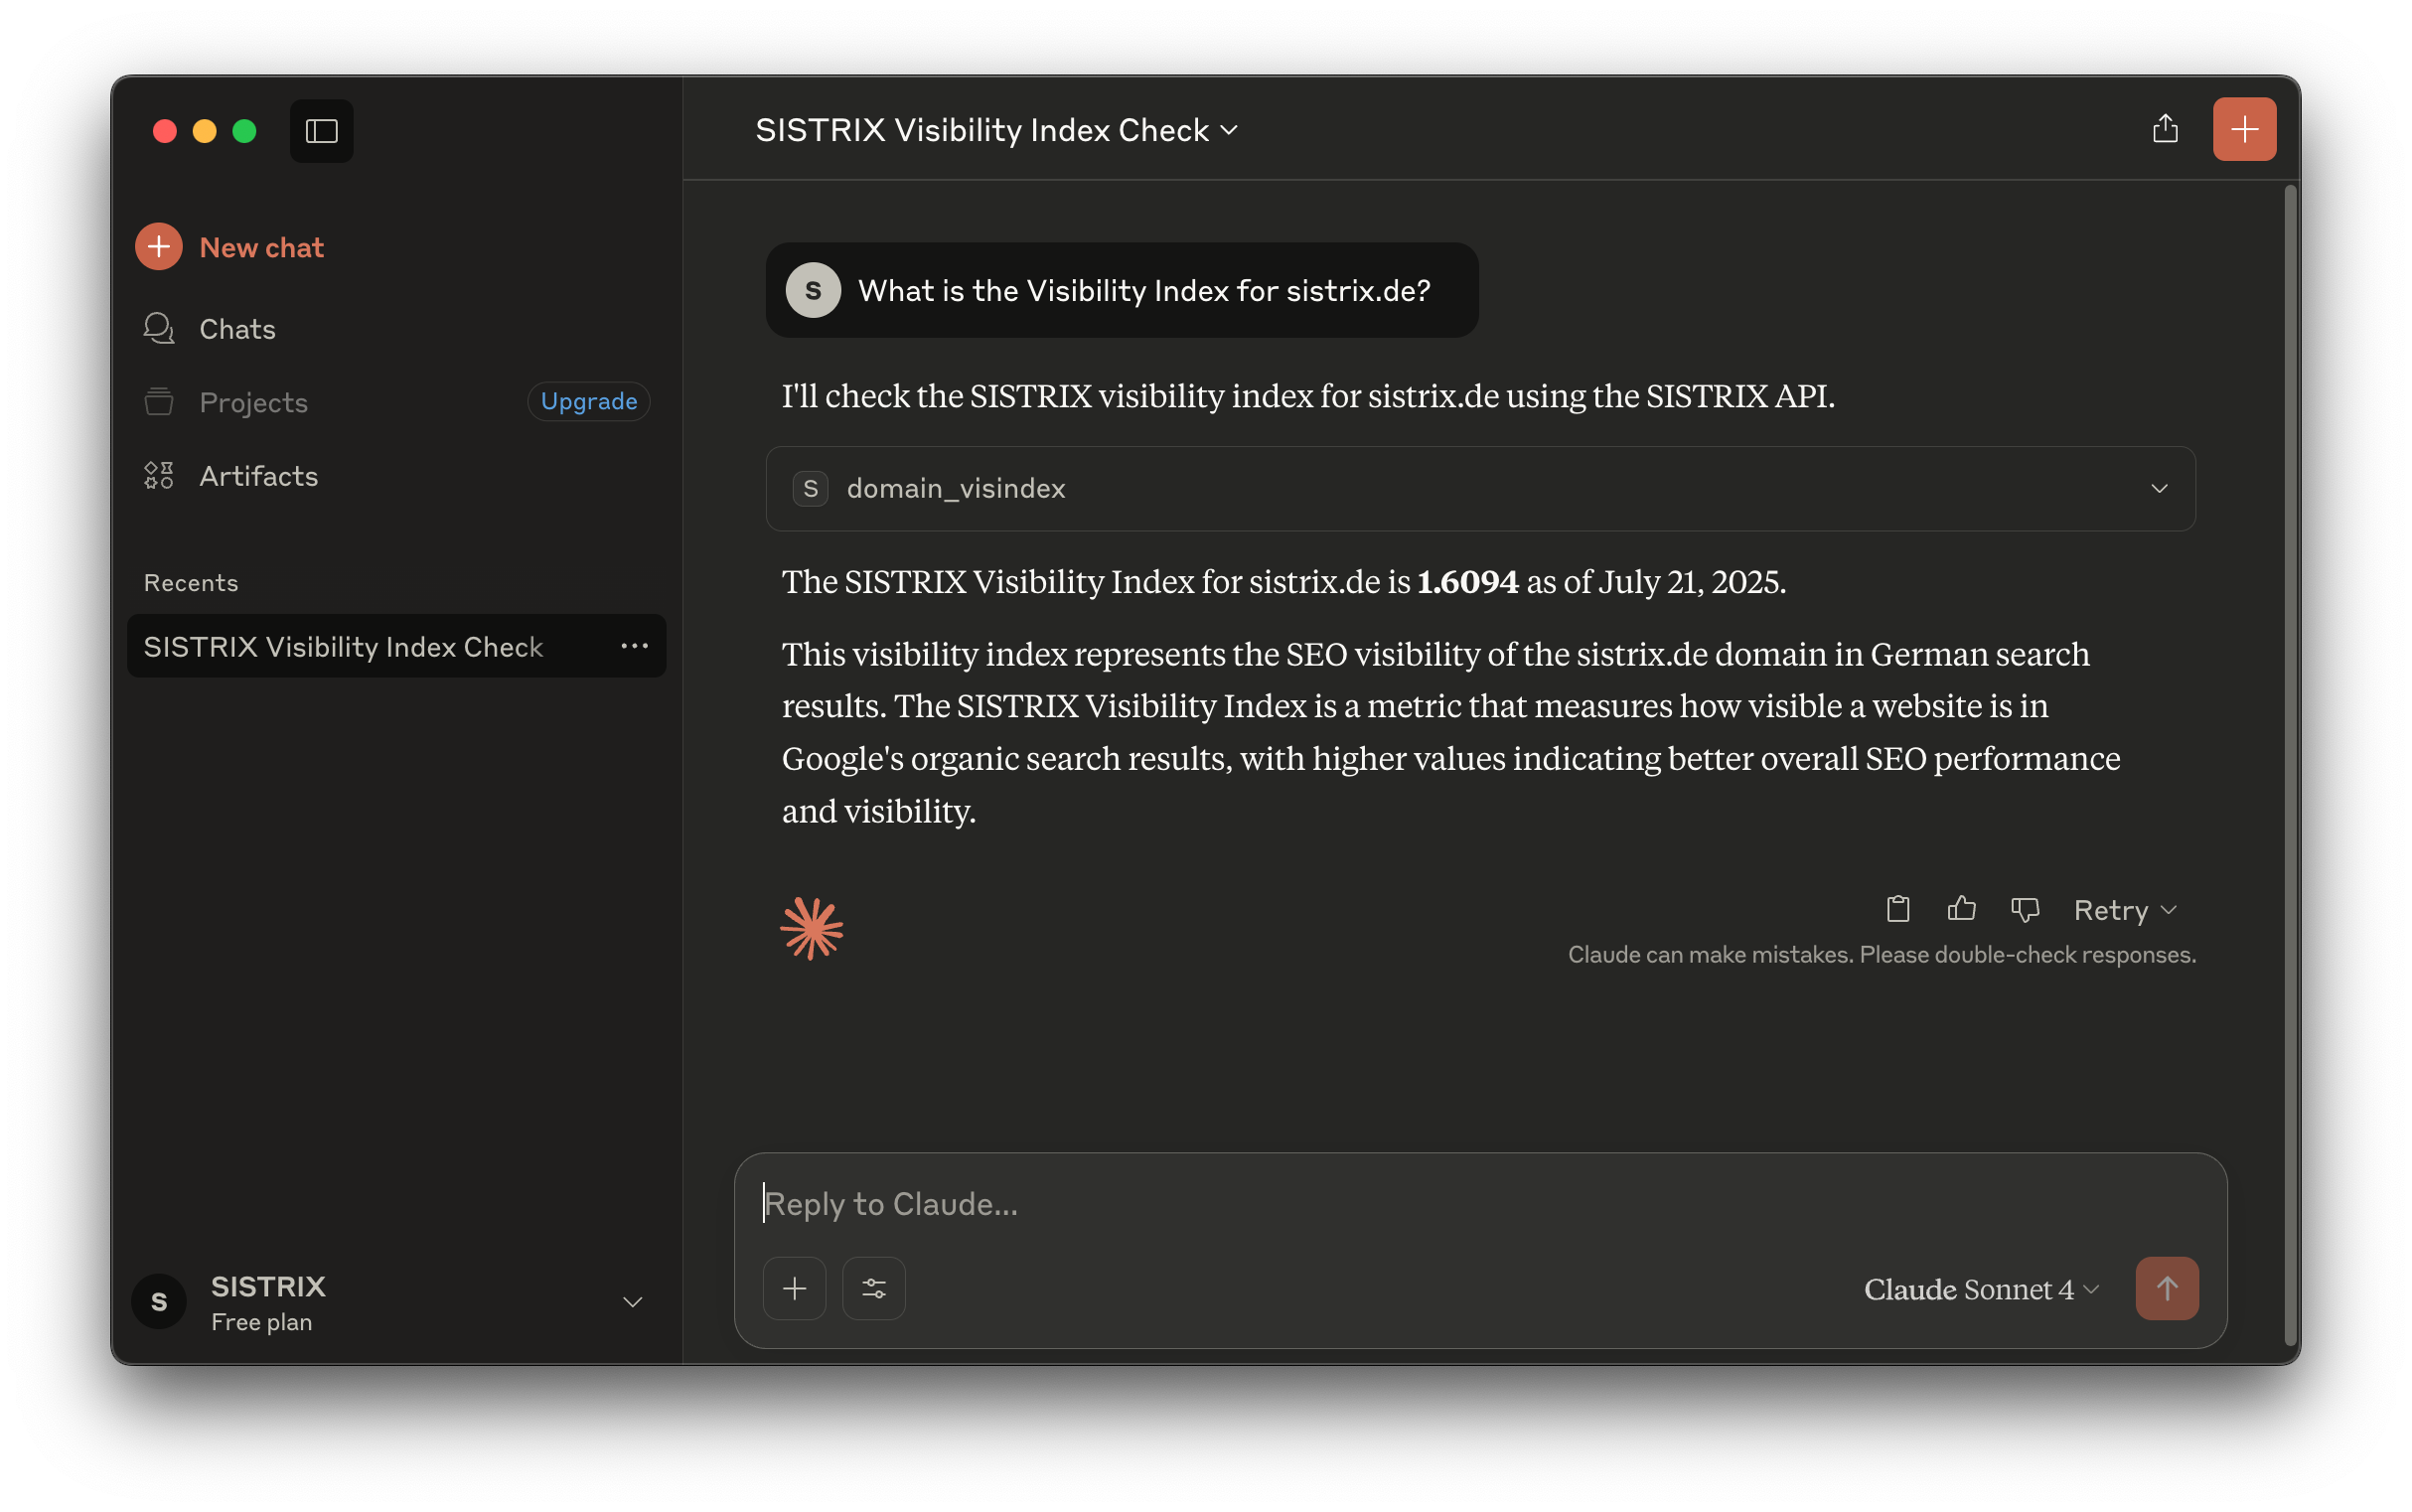
Task: Open the Claude Sonnet 4 model selector
Action: tap(1977, 1289)
